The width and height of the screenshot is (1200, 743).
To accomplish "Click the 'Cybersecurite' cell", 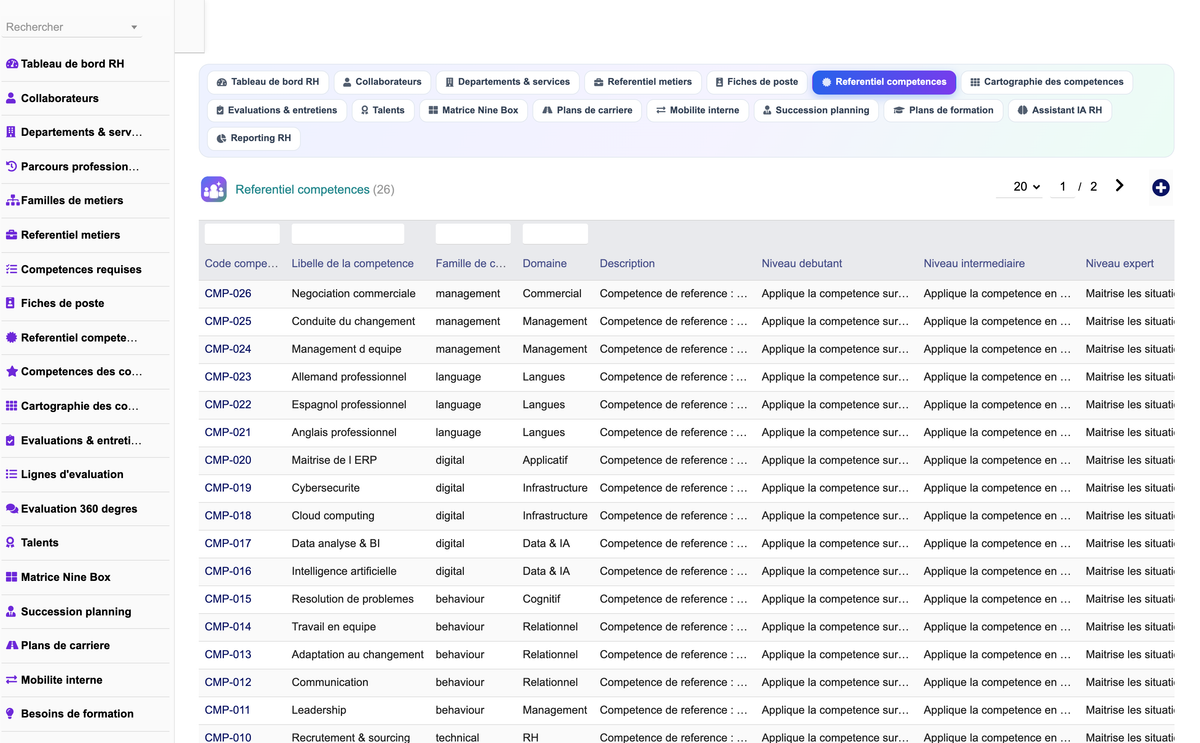I will [326, 488].
